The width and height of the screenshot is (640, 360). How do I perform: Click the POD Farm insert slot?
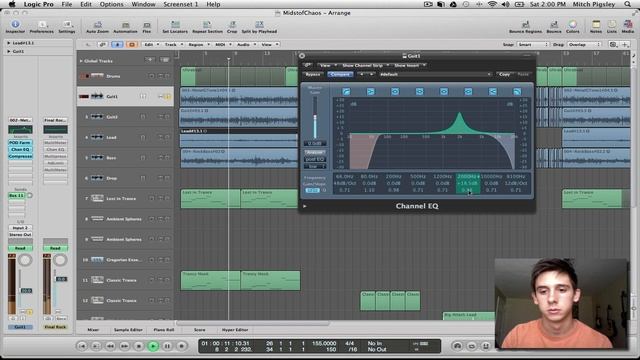pos(20,142)
